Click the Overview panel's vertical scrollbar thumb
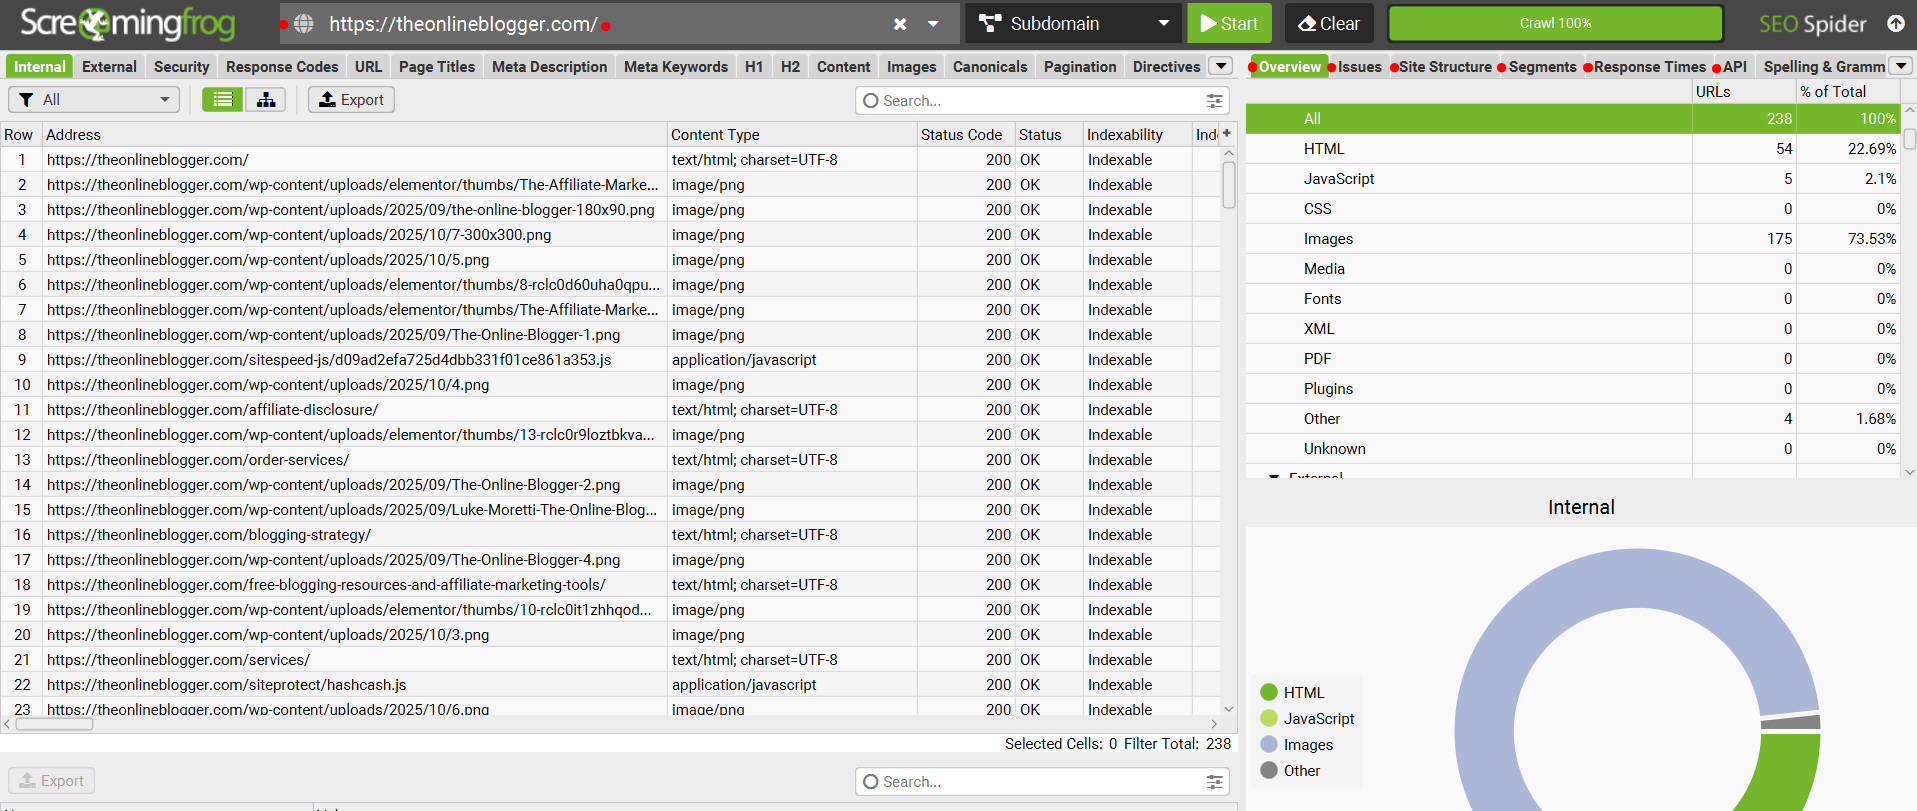 [1909, 139]
